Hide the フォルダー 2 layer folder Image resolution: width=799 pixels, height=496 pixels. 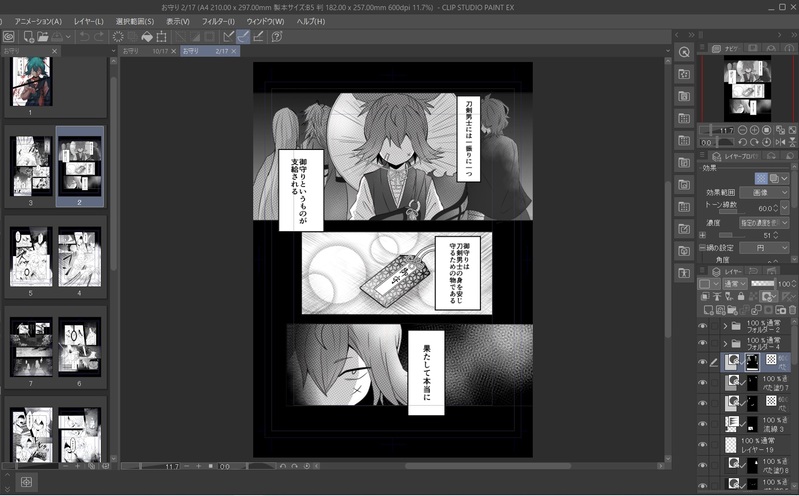pos(703,326)
